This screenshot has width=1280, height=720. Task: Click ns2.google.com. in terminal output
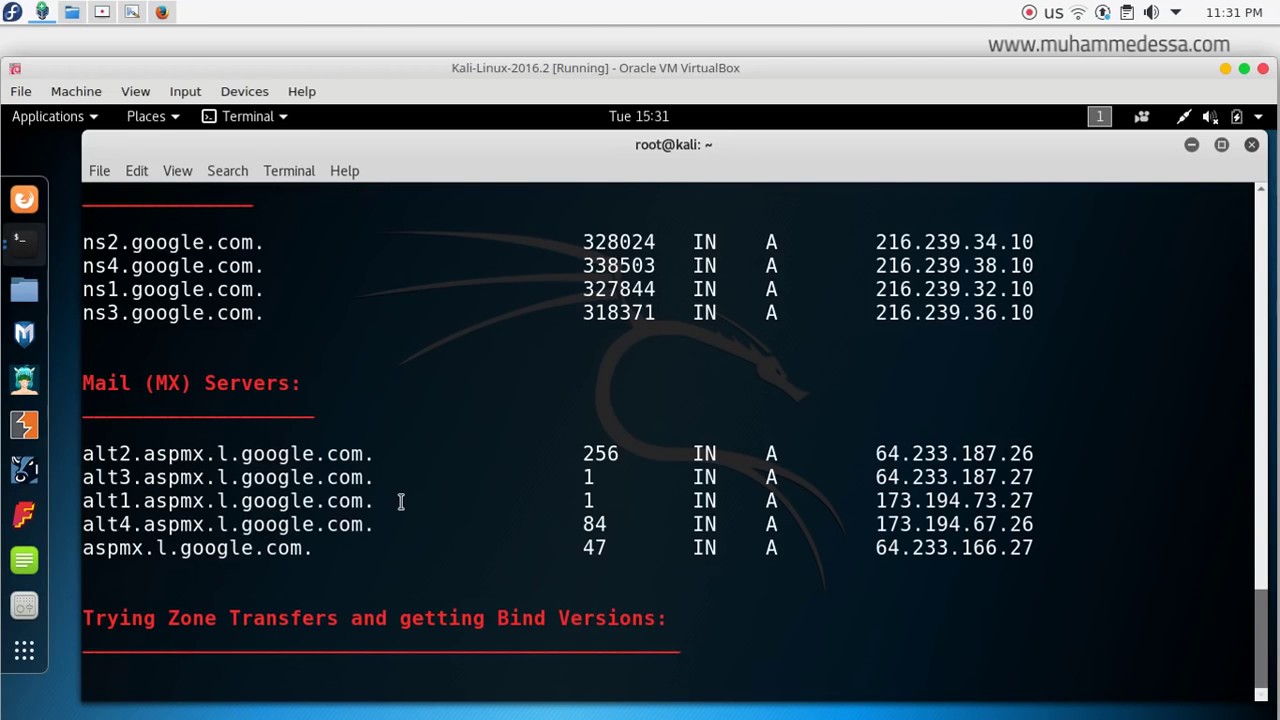coord(173,243)
